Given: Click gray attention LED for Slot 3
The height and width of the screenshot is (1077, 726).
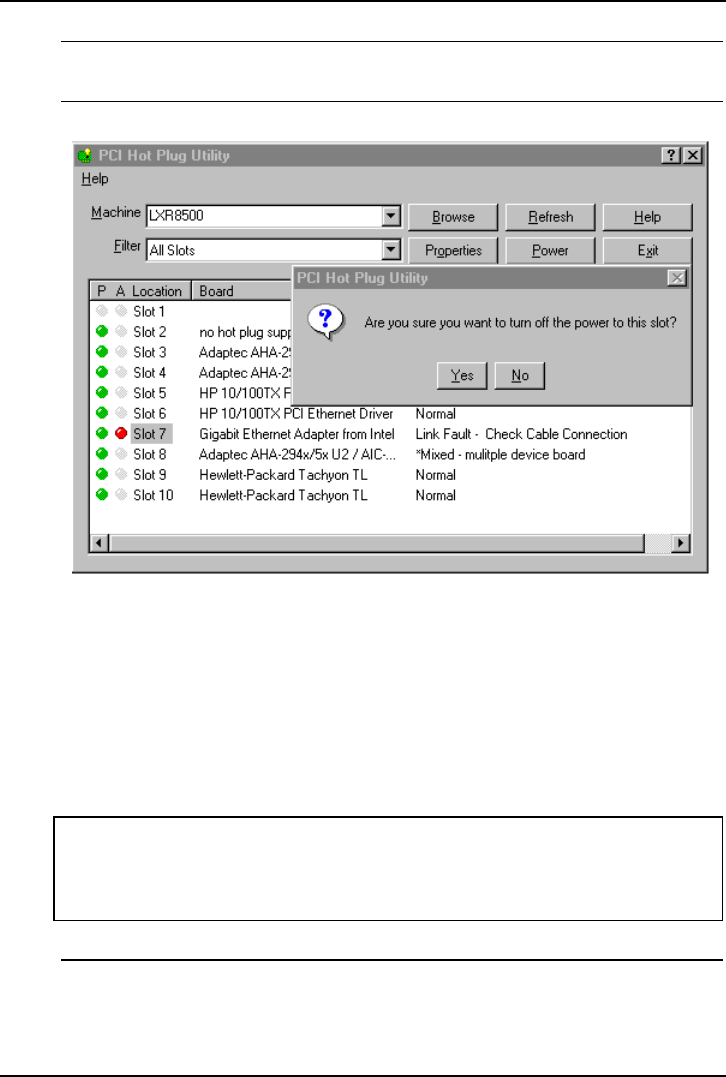Looking at the screenshot, I should (122, 352).
